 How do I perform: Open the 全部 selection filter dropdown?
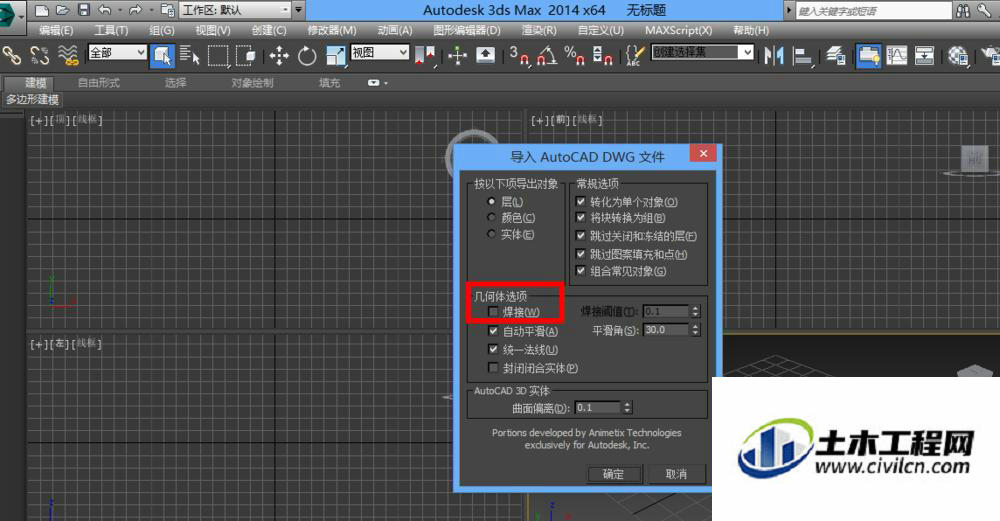117,53
